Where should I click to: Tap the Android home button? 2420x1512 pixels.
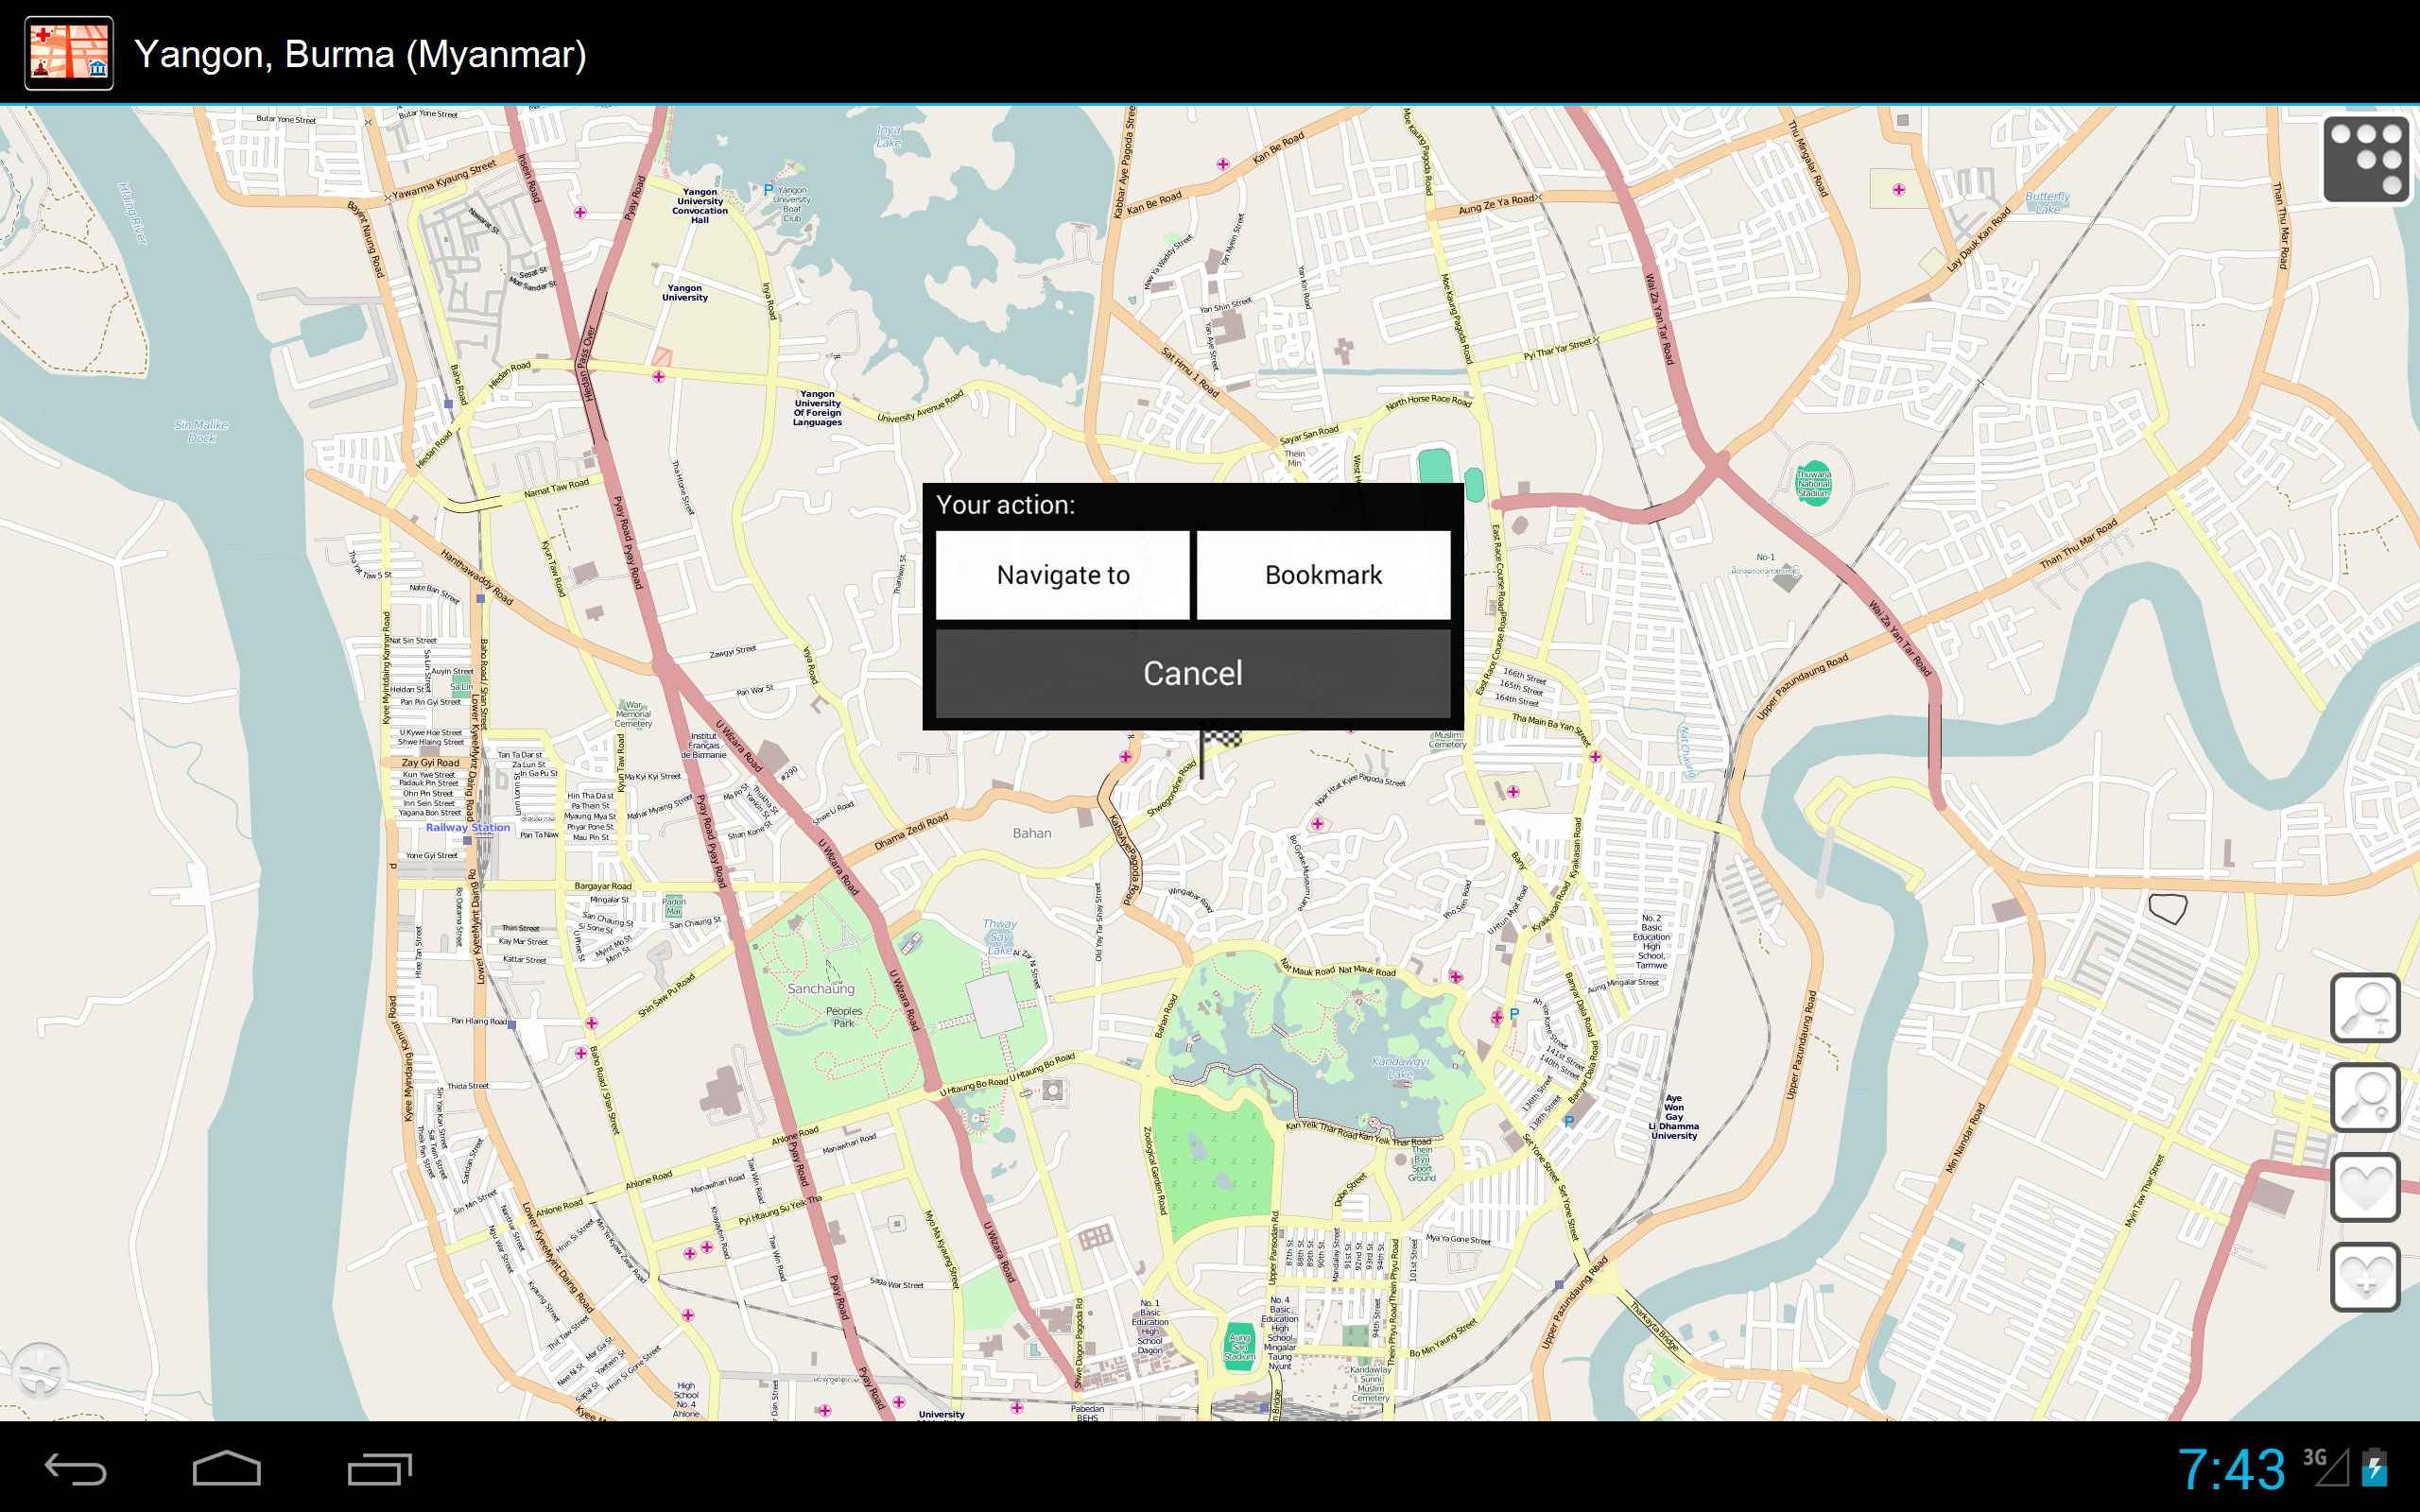(x=228, y=1470)
